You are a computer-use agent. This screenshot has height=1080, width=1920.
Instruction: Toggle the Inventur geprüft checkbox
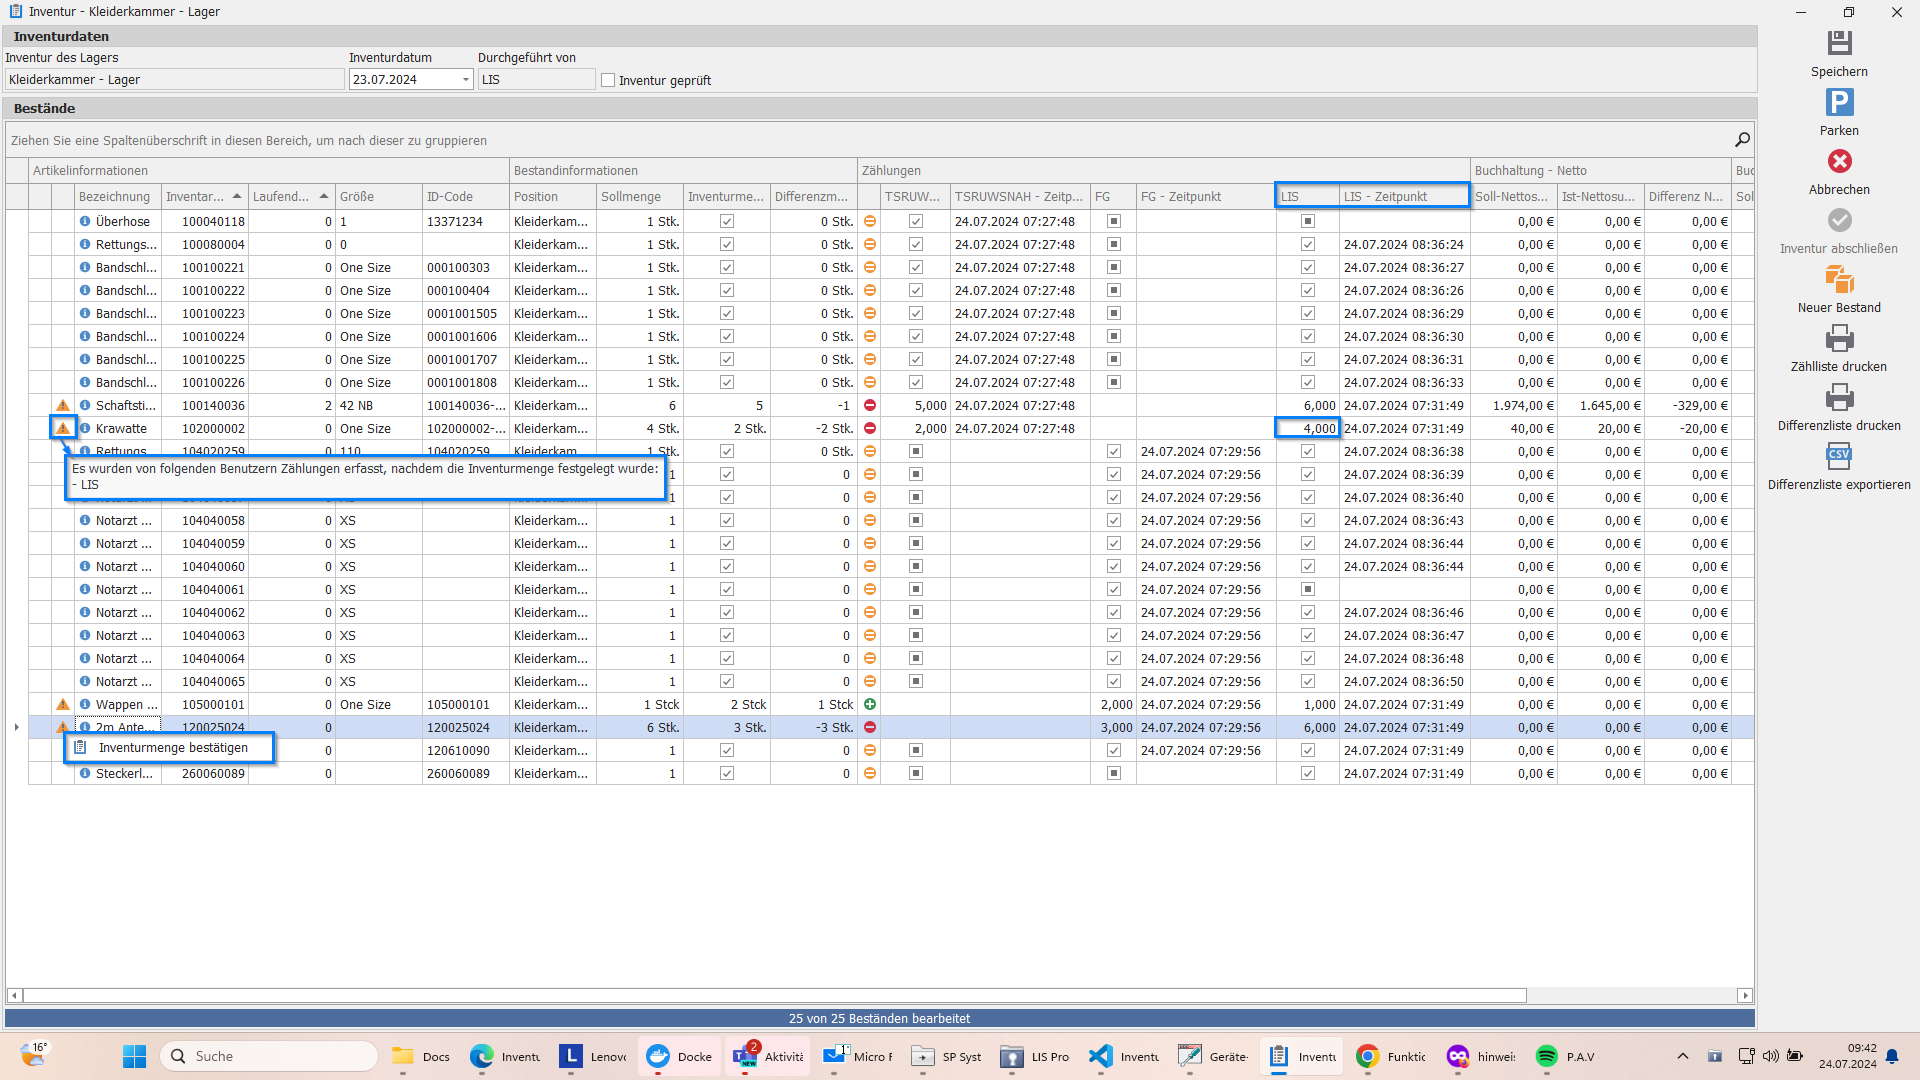tap(608, 81)
